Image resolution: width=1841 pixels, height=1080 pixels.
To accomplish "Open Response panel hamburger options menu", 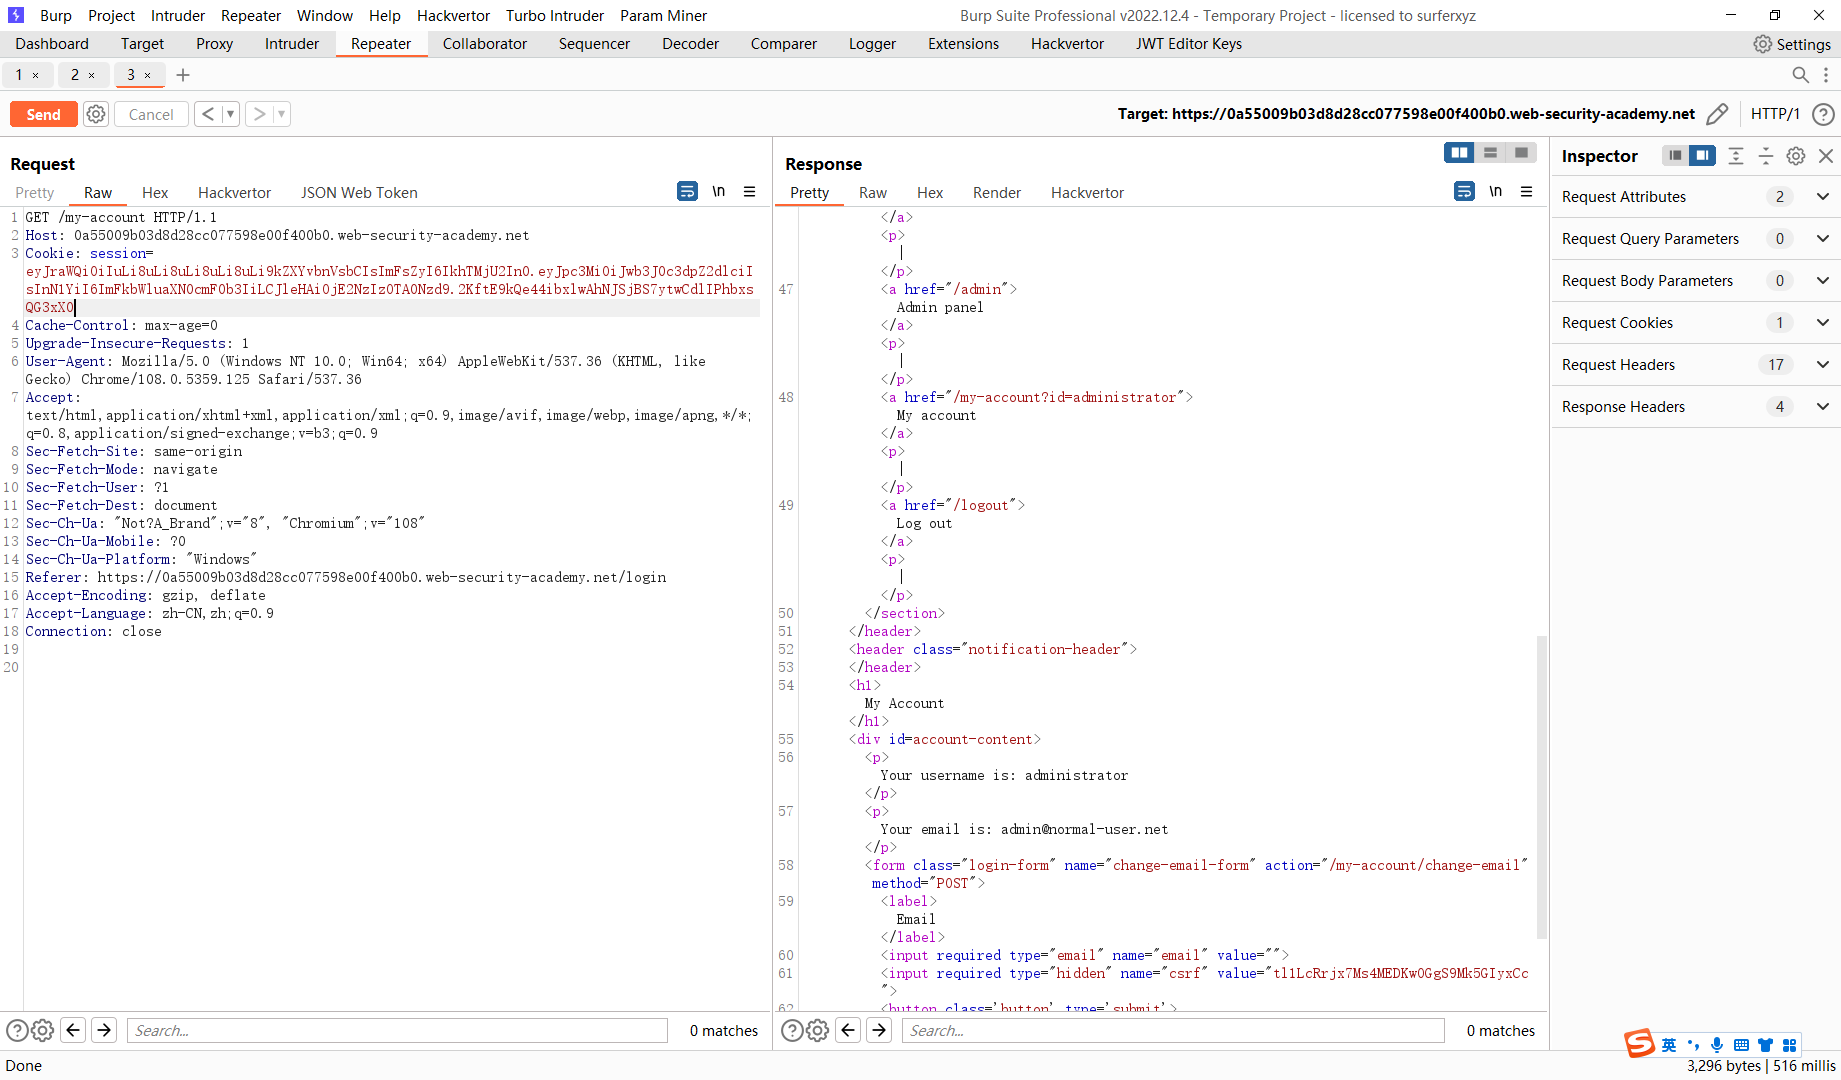I will [x=1526, y=191].
